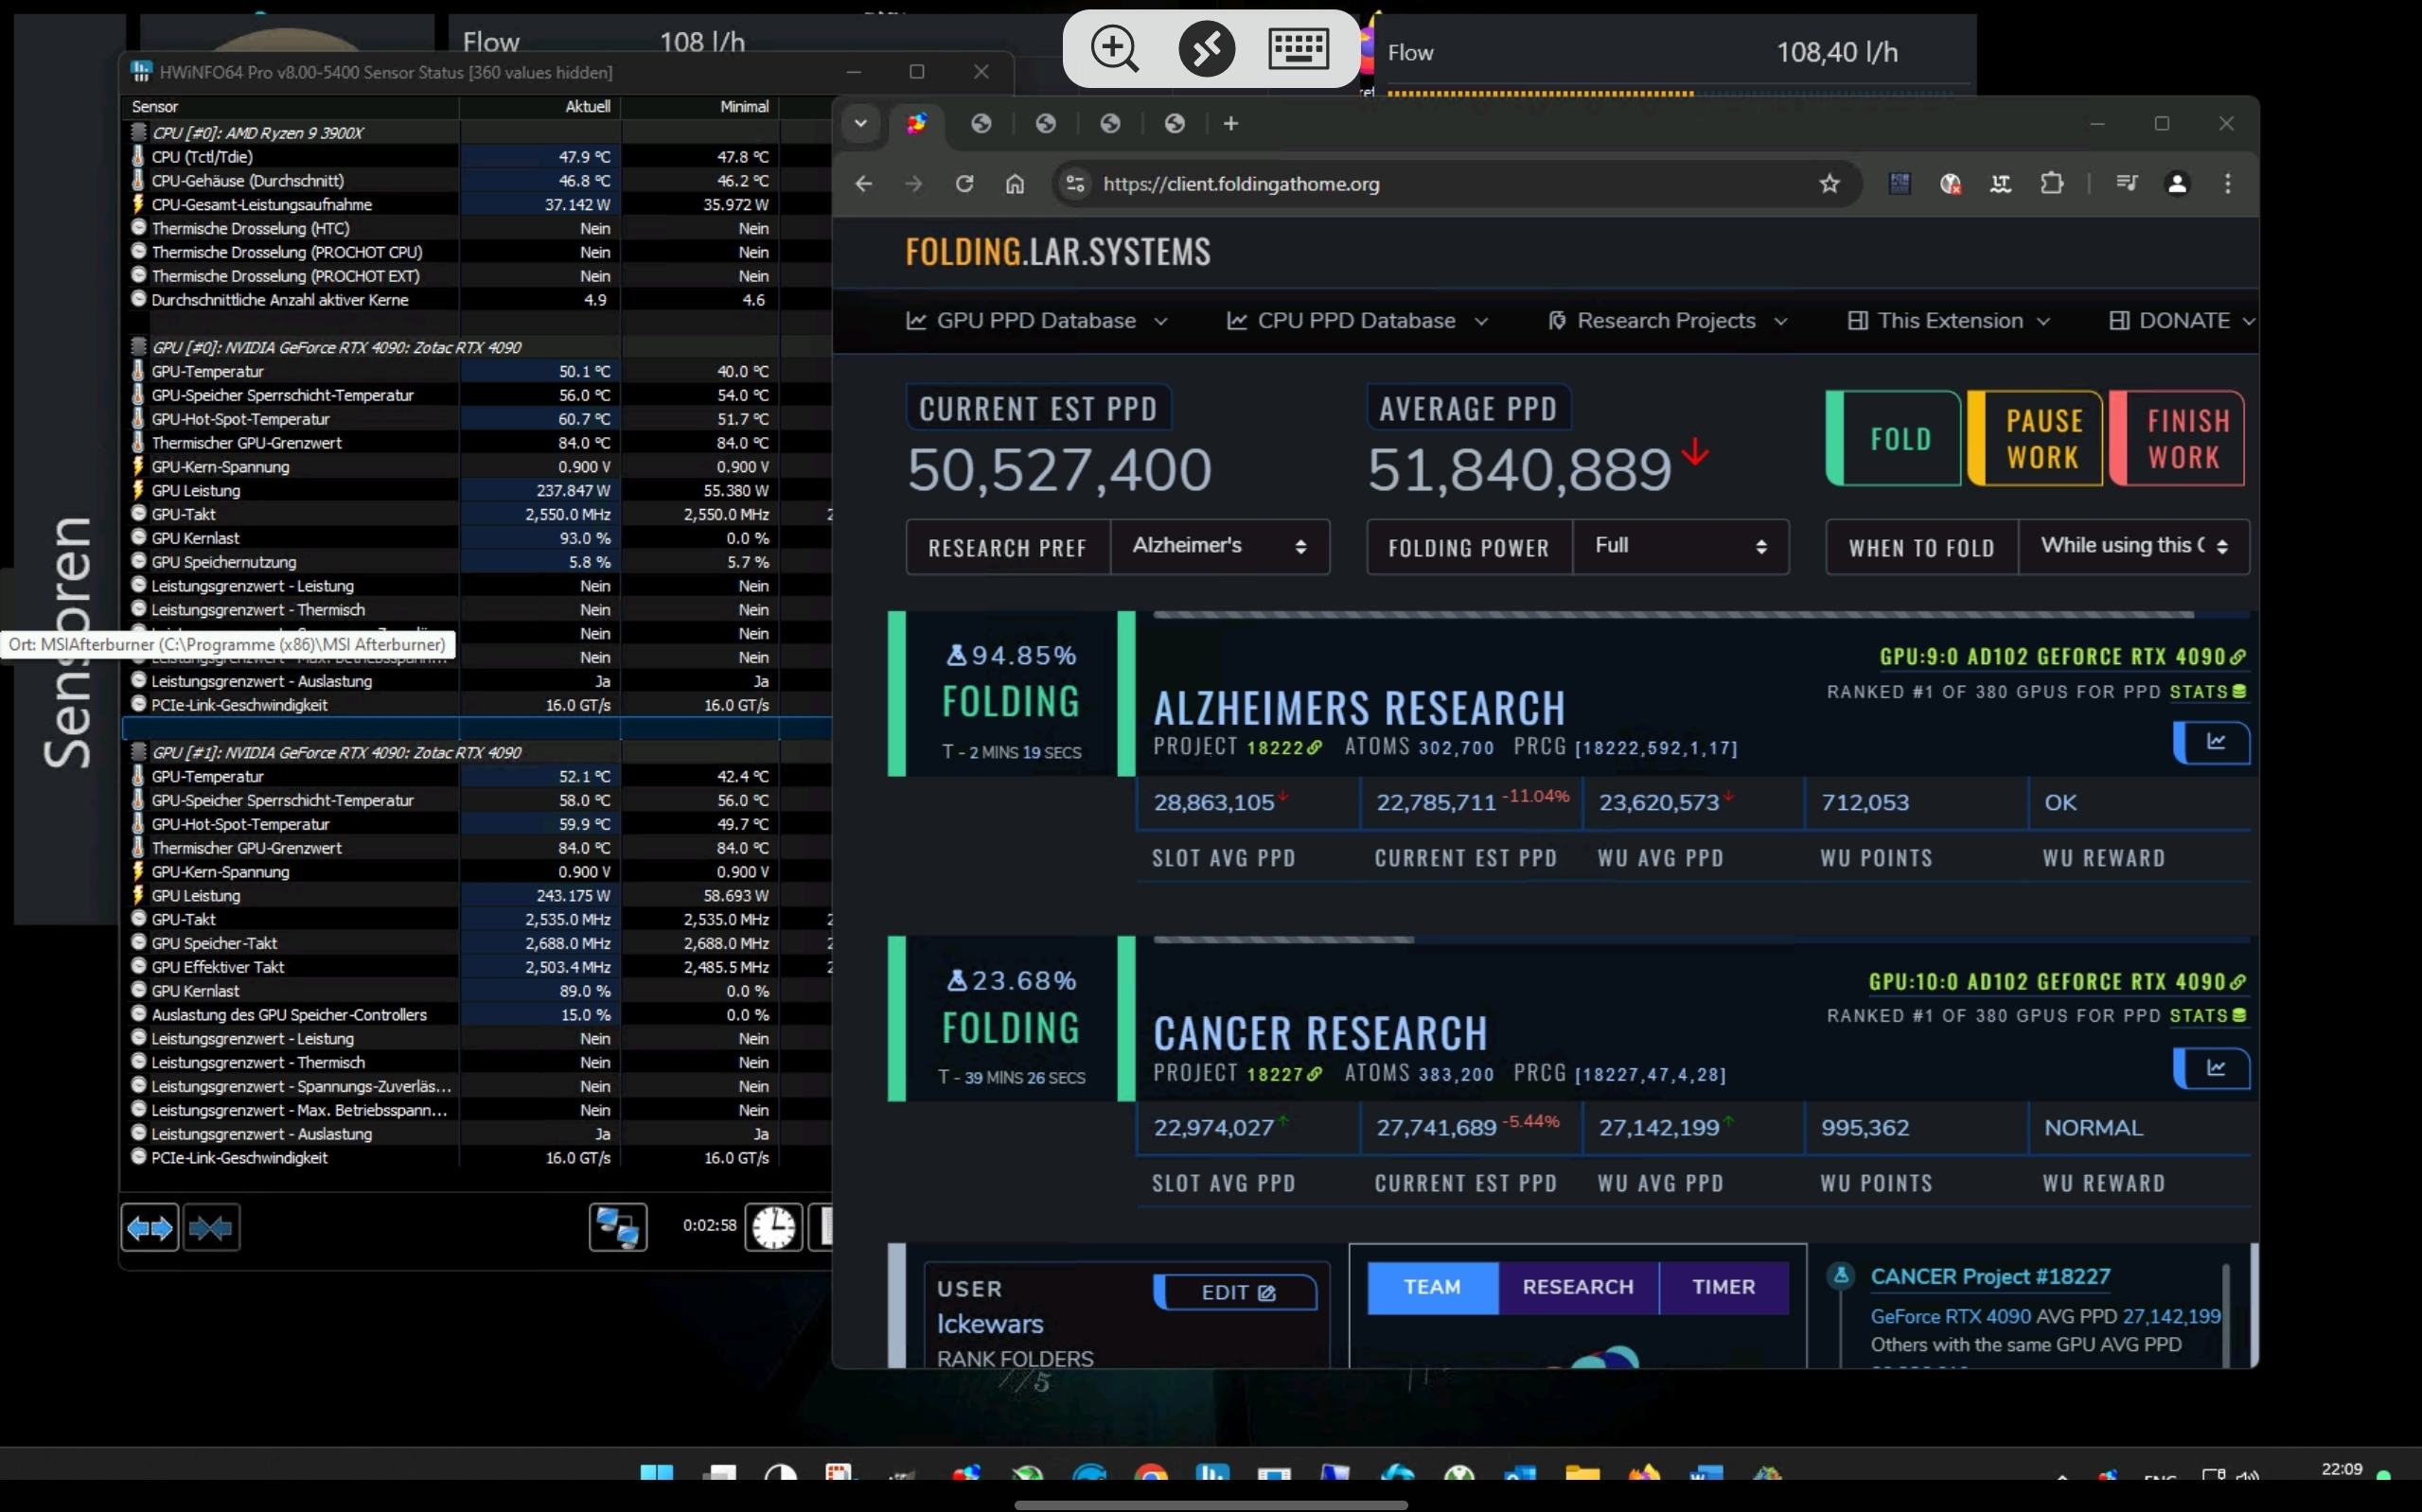The width and height of the screenshot is (2422, 1512).
Task: Click the PAUSE WORK button
Action: pos(2035,438)
